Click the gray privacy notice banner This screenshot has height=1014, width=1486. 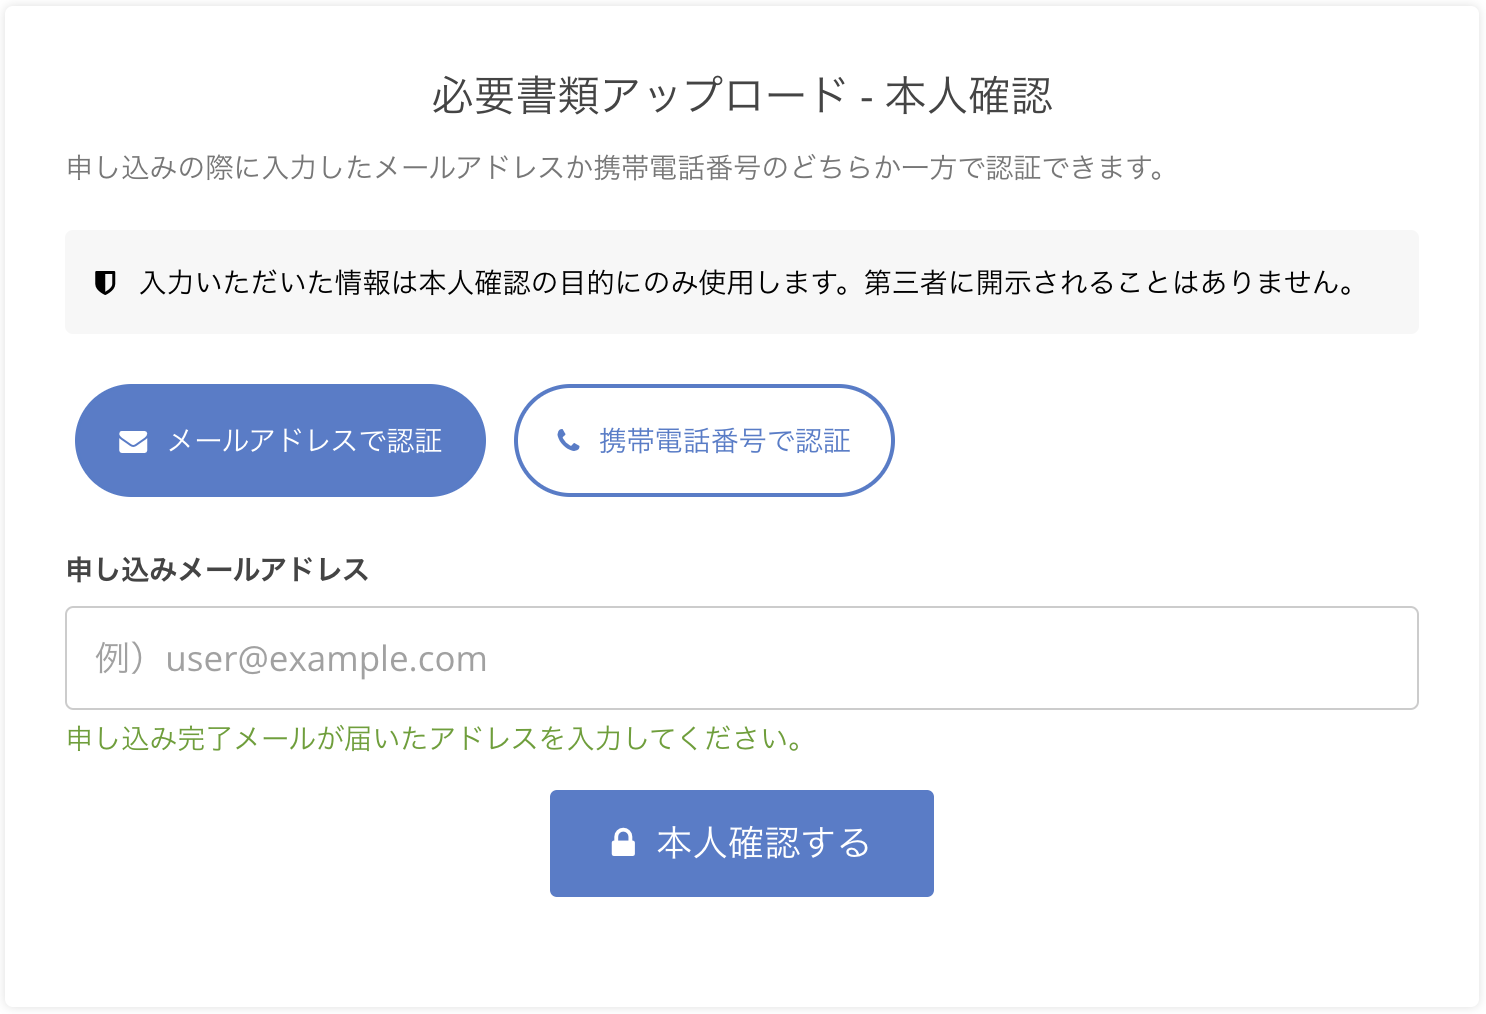click(x=741, y=310)
